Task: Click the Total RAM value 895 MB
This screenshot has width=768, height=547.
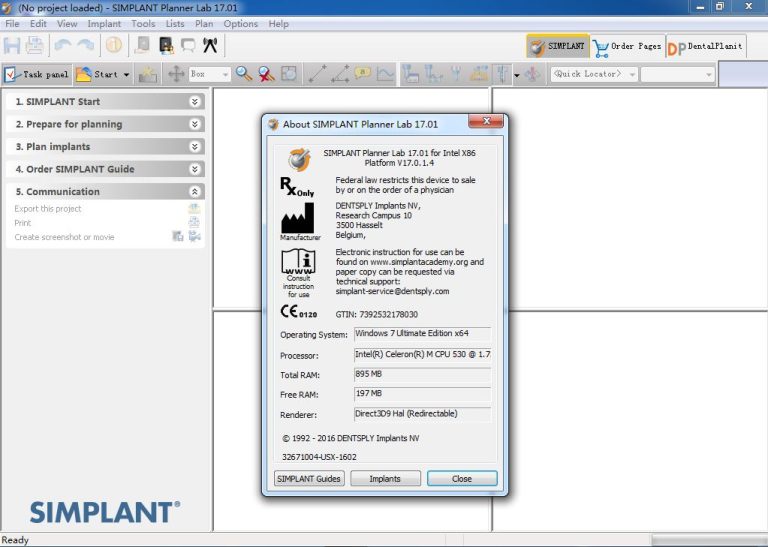Action: pyautogui.click(x=422, y=374)
